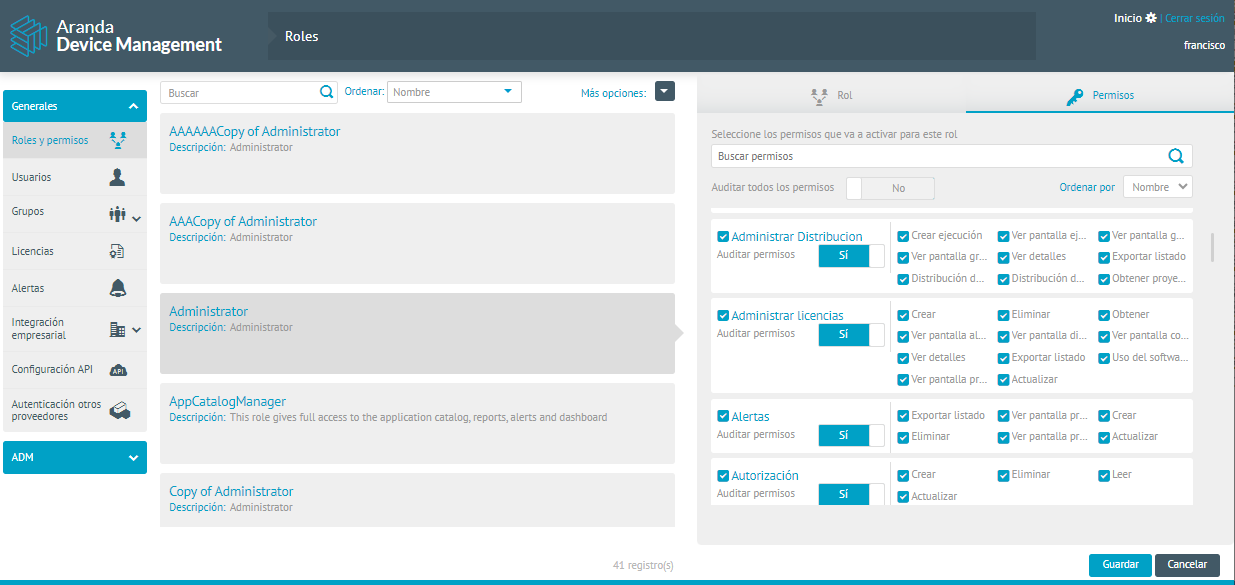The width and height of the screenshot is (1235, 585).
Task: Uncheck Crear under Alertas
Action: (1104, 416)
